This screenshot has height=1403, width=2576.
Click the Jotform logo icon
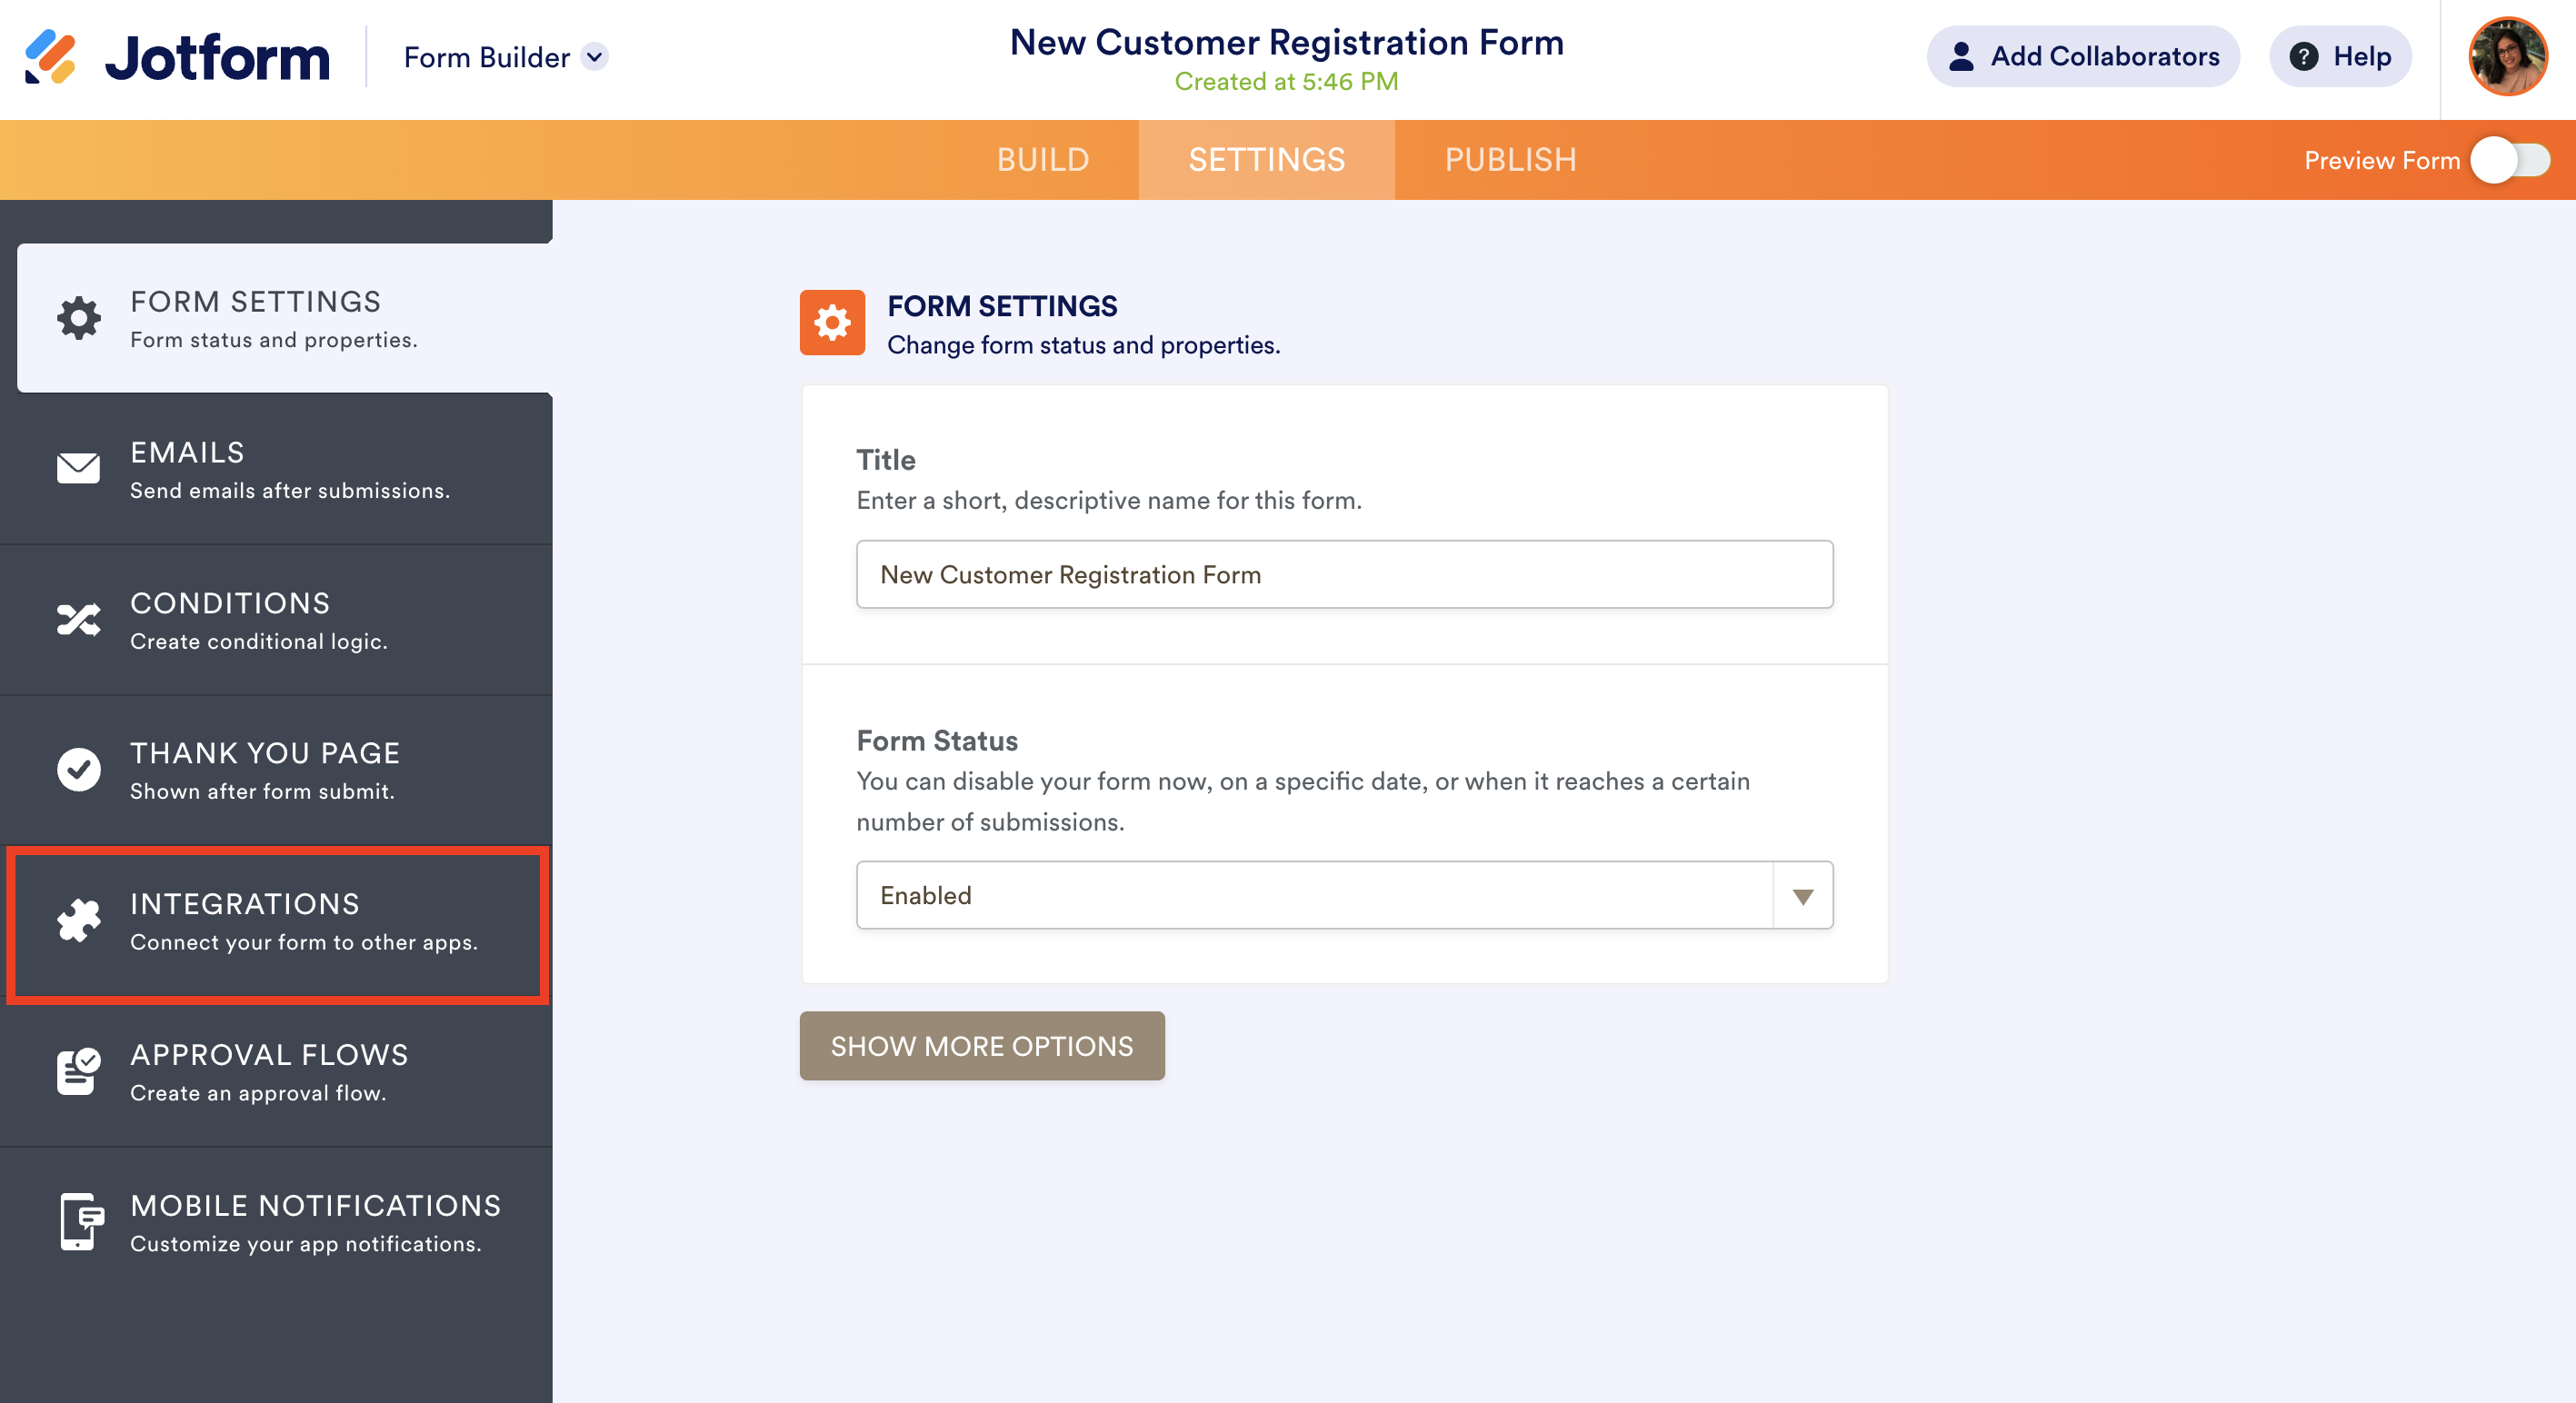coord(50,57)
